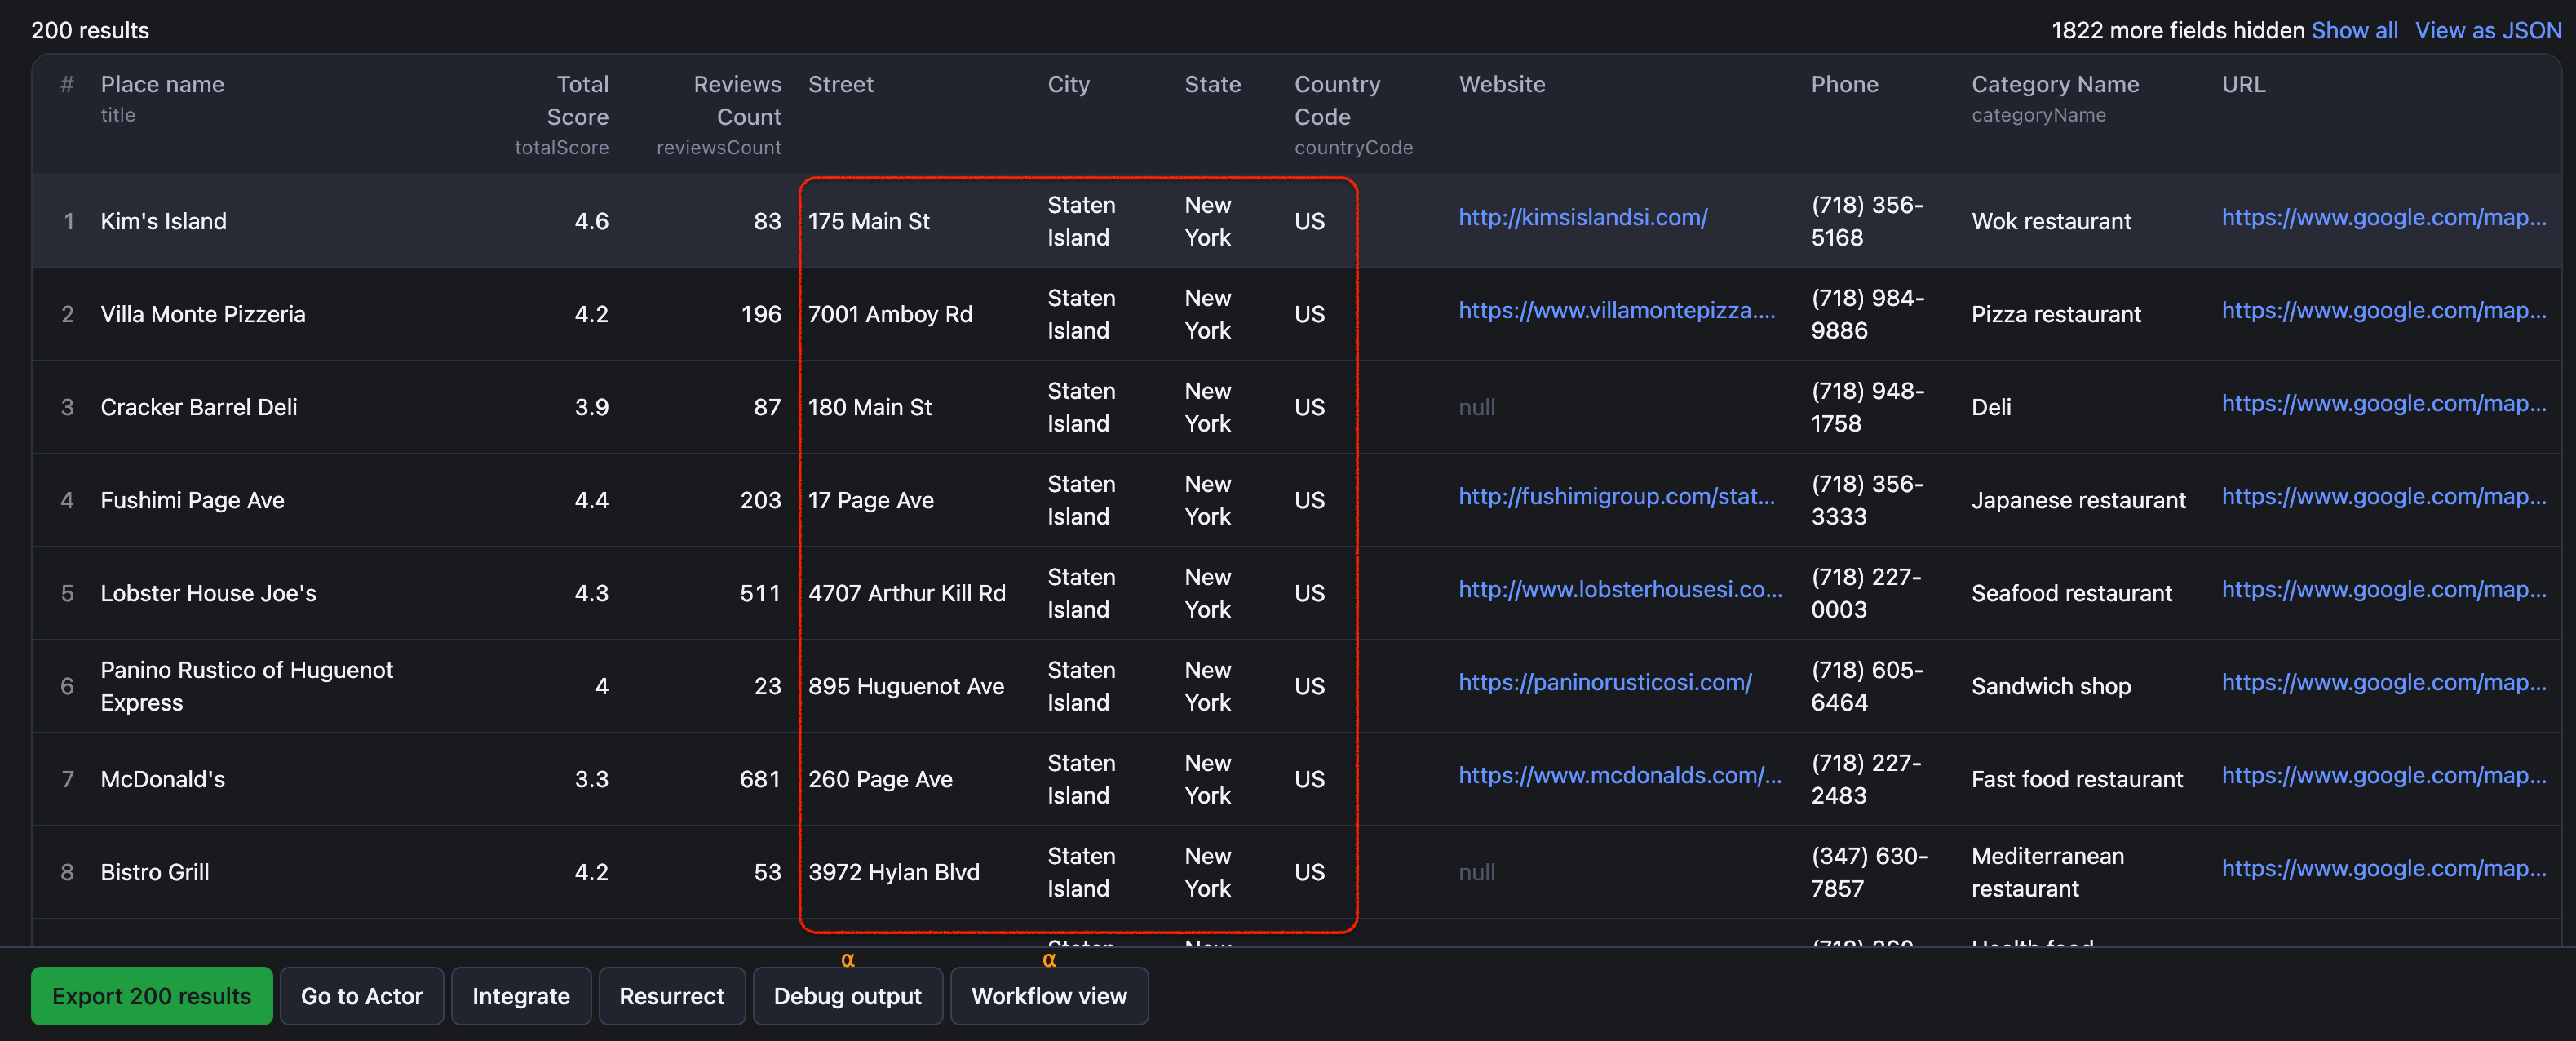Image resolution: width=2576 pixels, height=1041 pixels.
Task: Click the 511 reviews count cell
Action: [x=760, y=593]
